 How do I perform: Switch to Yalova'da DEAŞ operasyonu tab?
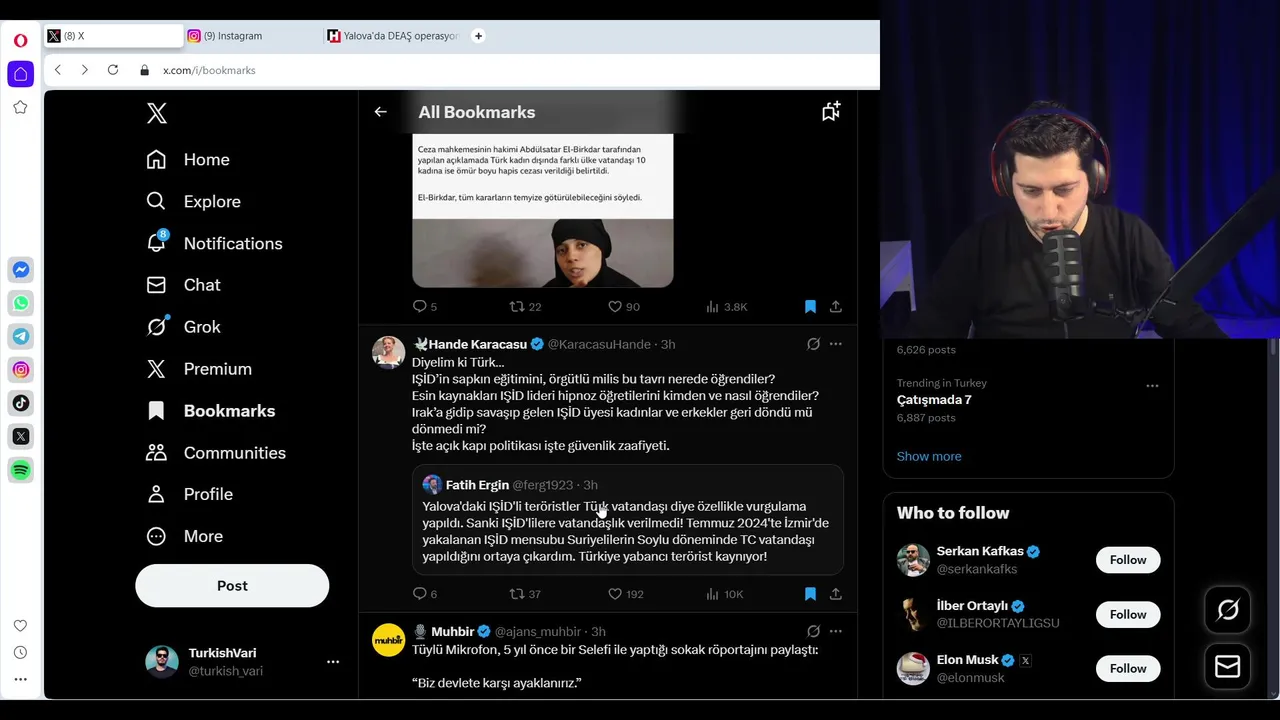(x=393, y=36)
